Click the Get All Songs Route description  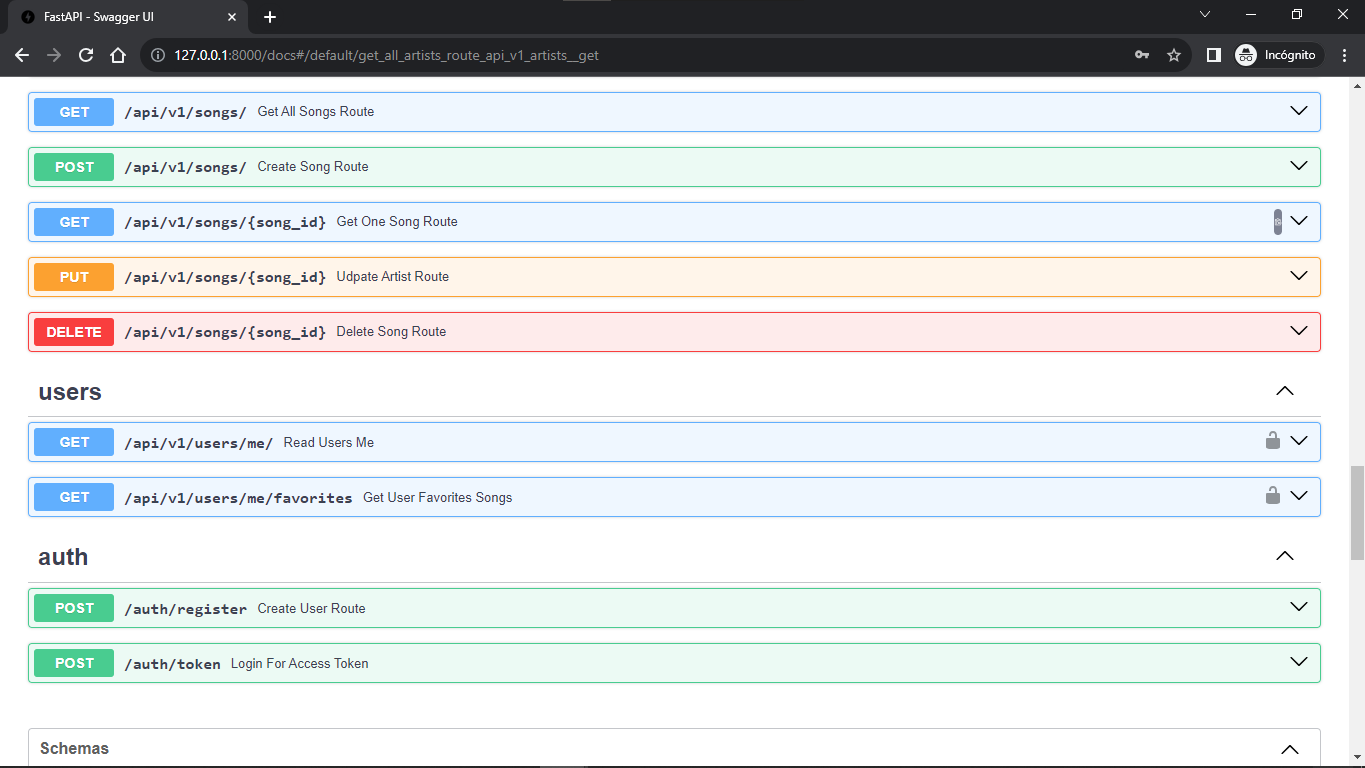316,111
